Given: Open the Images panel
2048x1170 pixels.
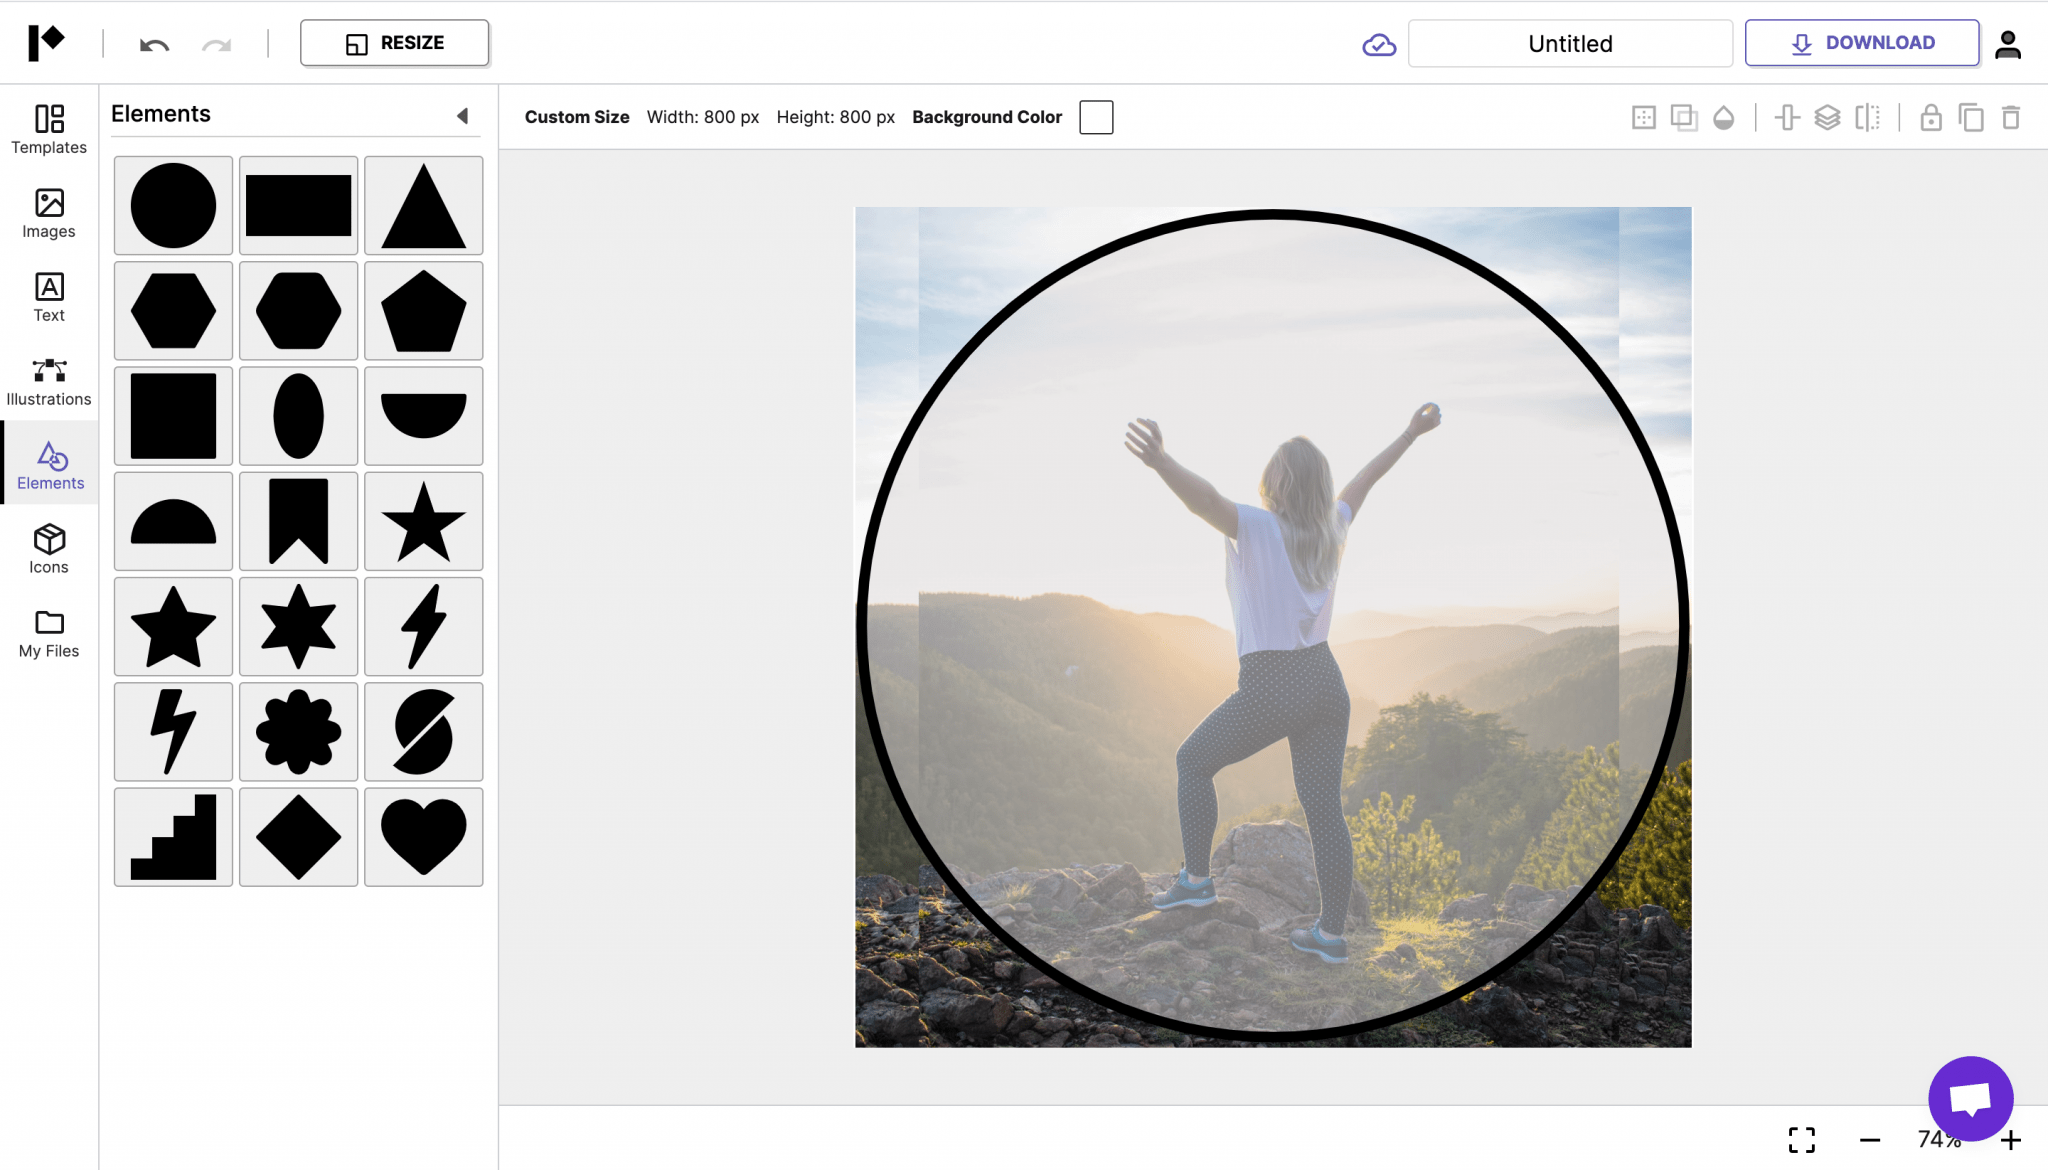Looking at the screenshot, I should click(48, 213).
